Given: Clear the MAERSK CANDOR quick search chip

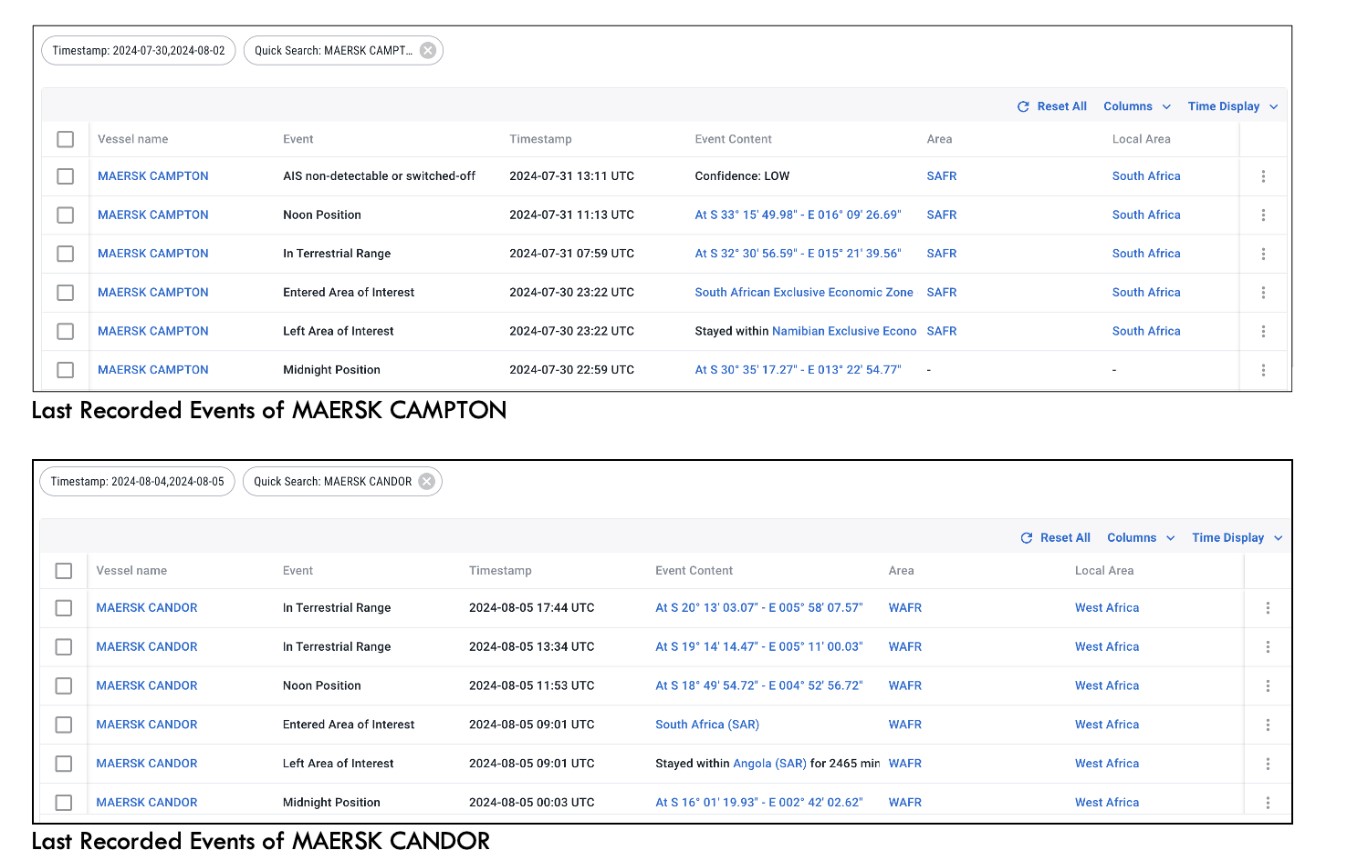Looking at the screenshot, I should click(427, 482).
